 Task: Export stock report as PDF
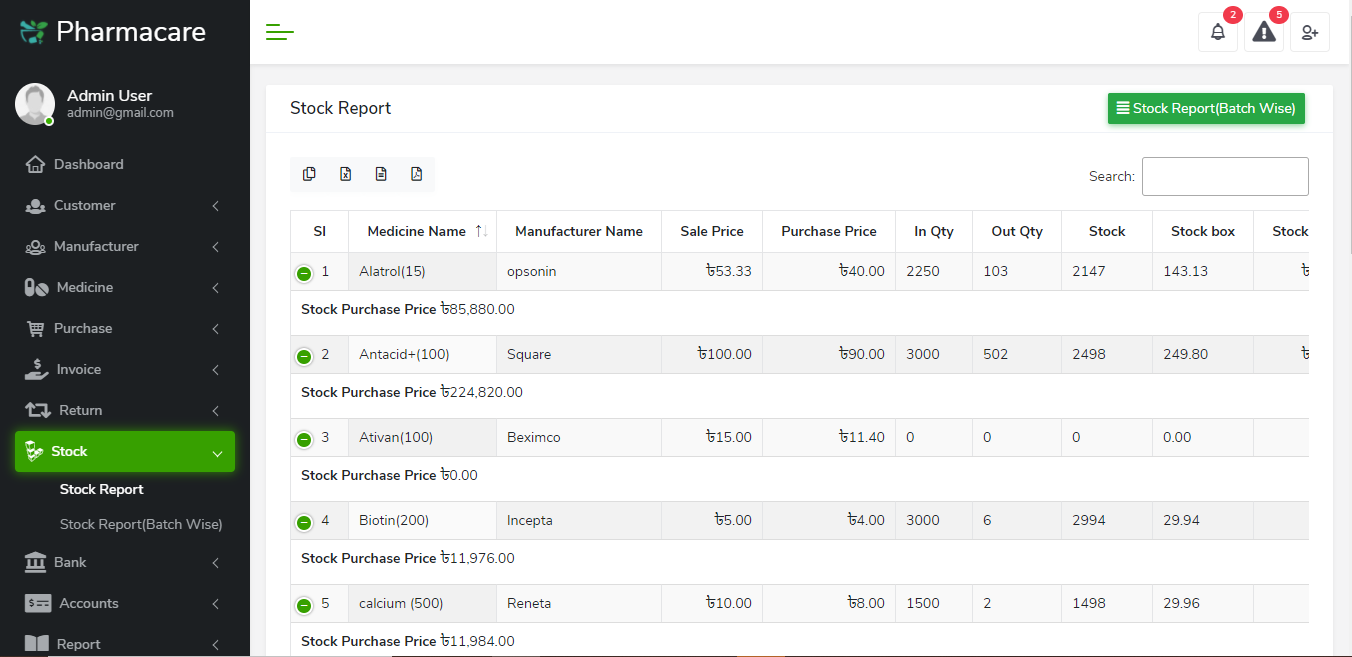417,174
